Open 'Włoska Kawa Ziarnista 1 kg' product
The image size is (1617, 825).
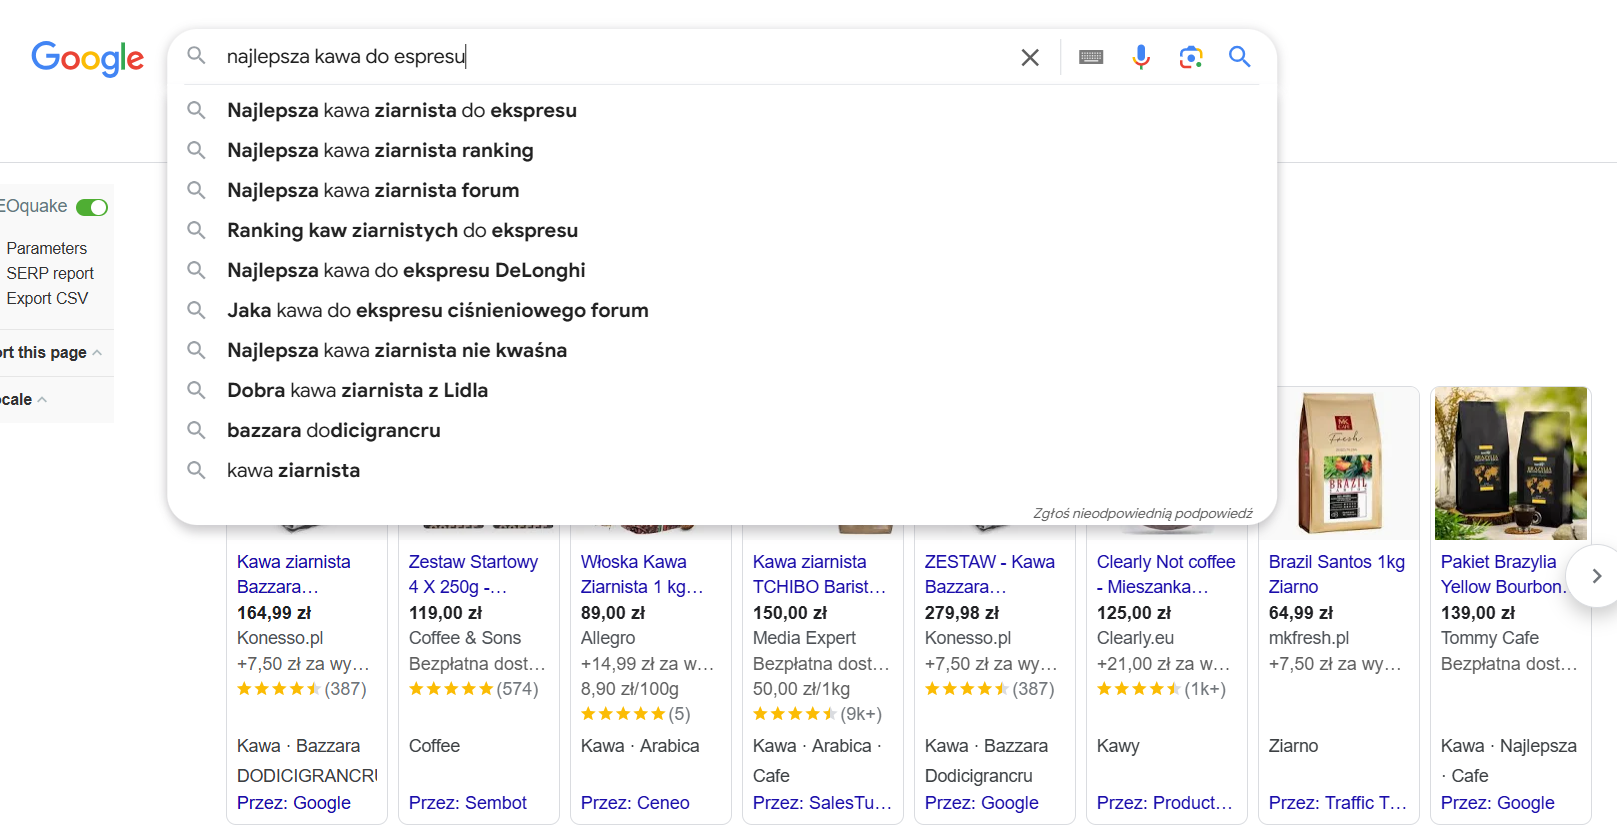coord(642,574)
